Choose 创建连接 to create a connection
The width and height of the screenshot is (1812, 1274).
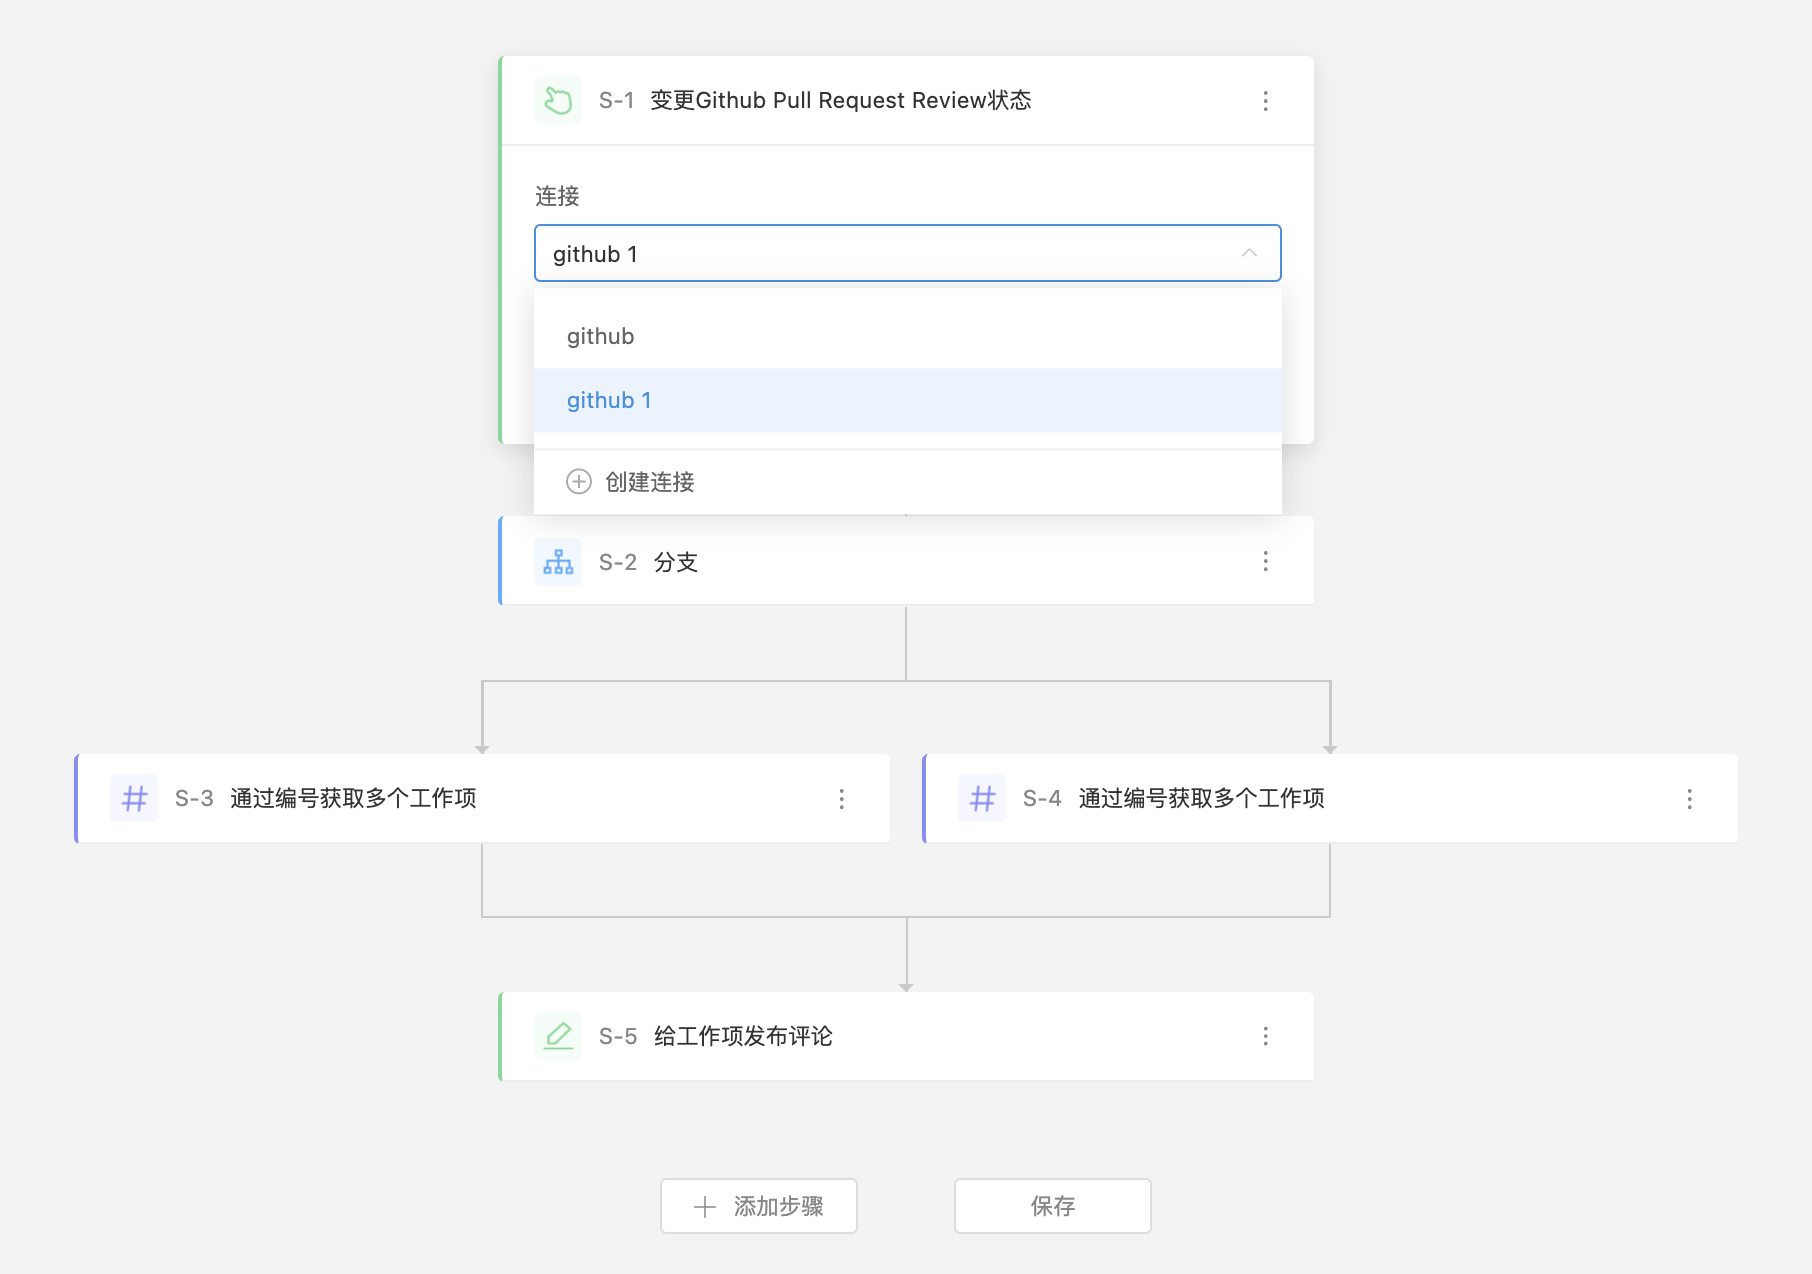[x=908, y=482]
